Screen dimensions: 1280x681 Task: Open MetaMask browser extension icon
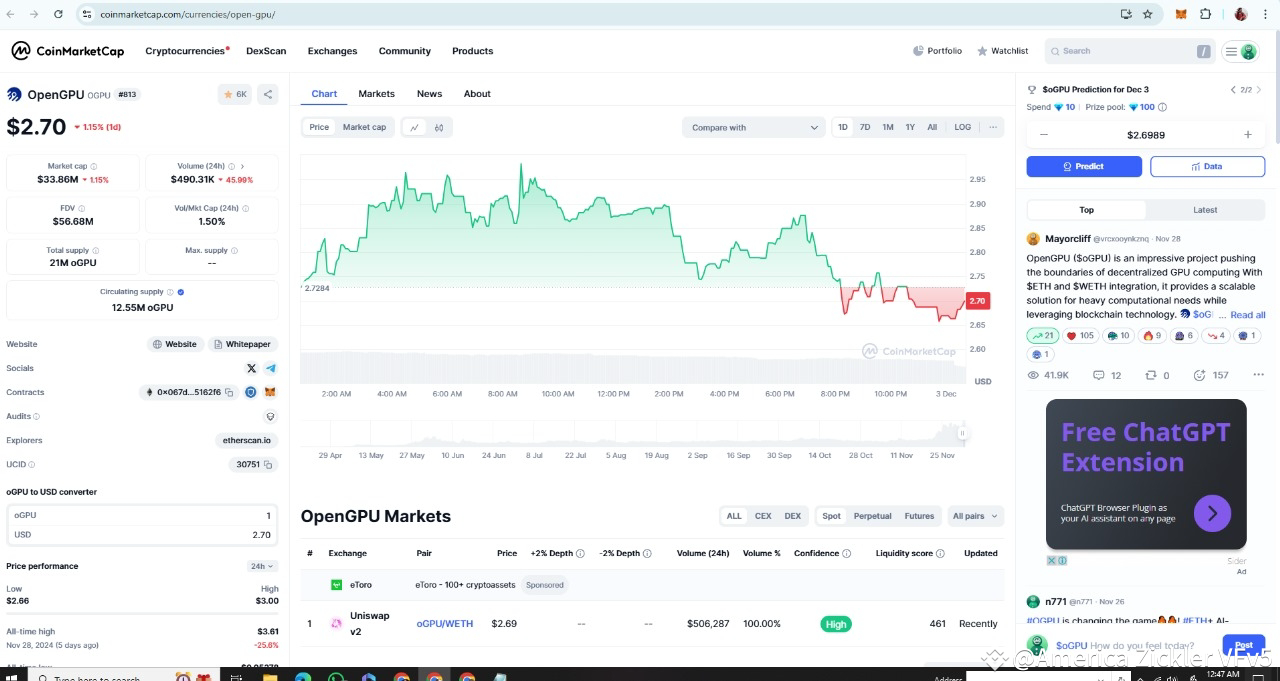tap(1181, 14)
